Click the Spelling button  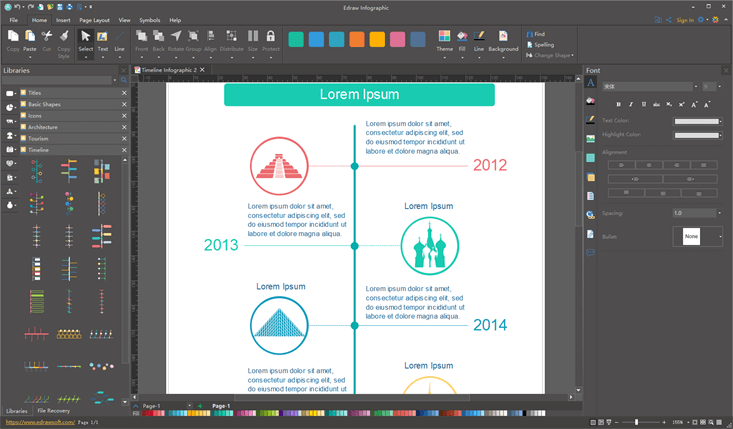coord(543,45)
